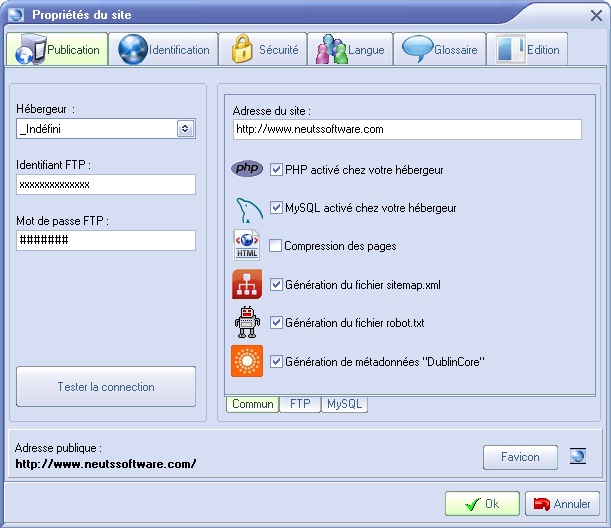Confirm with the Ok button

(x=482, y=503)
